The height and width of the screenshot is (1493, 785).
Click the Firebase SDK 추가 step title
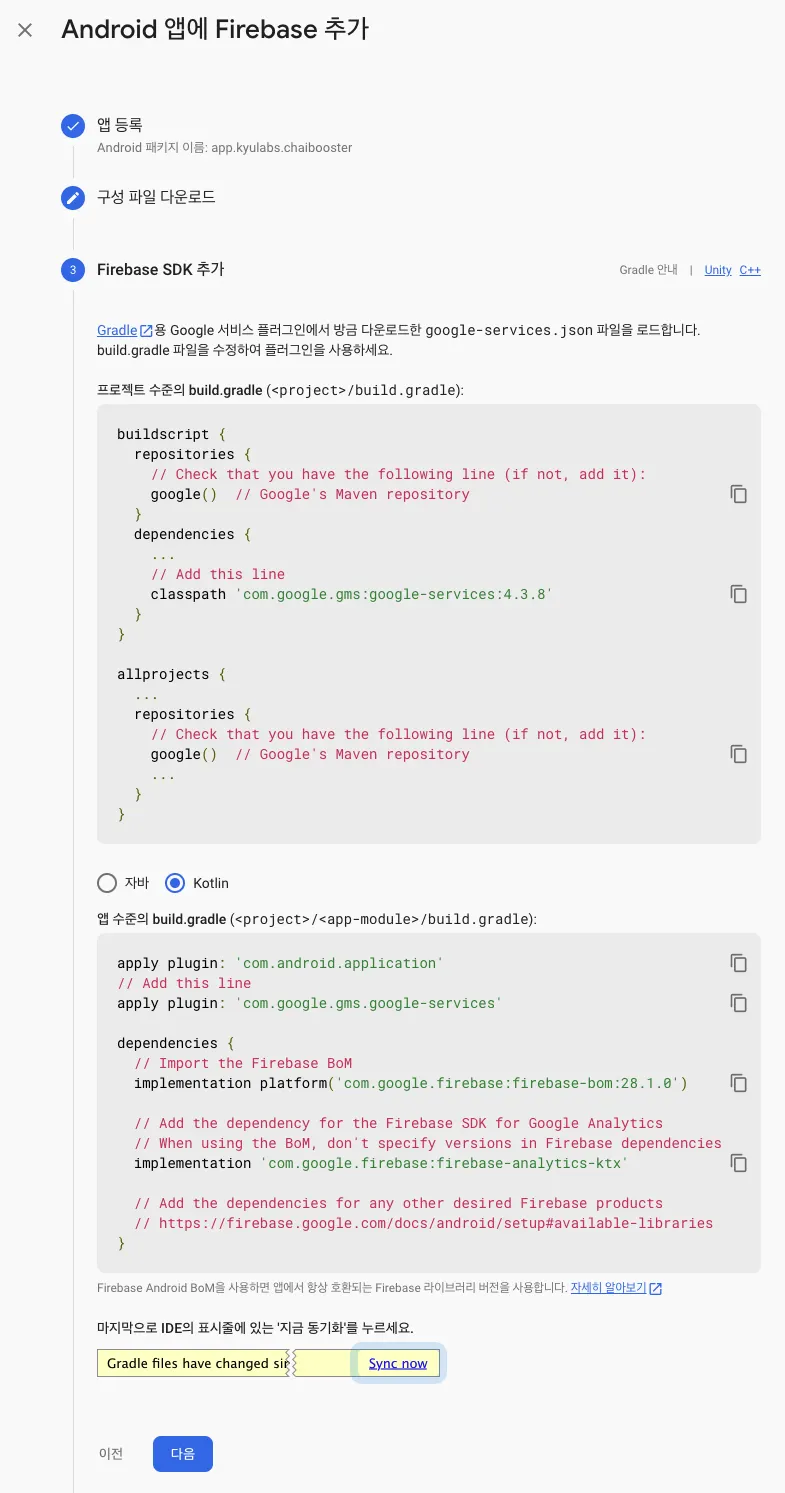point(161,270)
